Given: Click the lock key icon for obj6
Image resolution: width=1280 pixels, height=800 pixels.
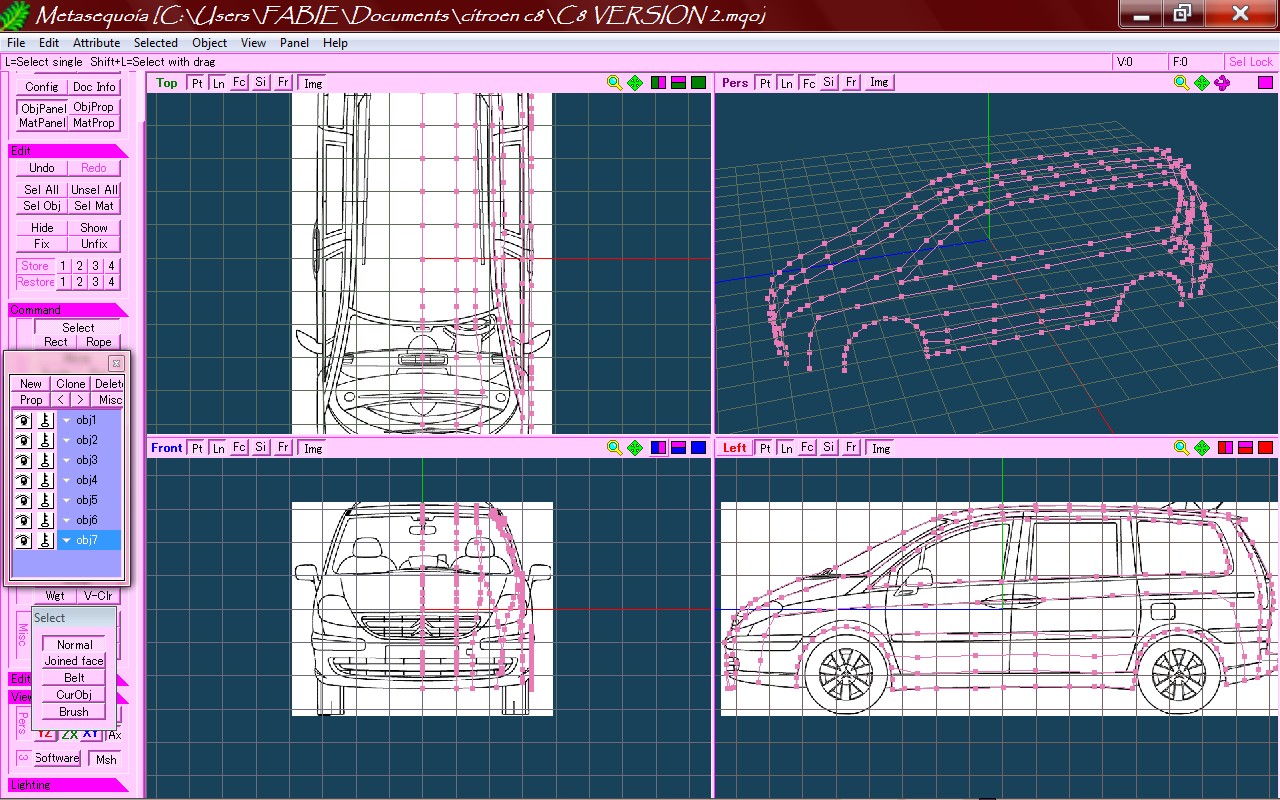Looking at the screenshot, I should [45, 520].
